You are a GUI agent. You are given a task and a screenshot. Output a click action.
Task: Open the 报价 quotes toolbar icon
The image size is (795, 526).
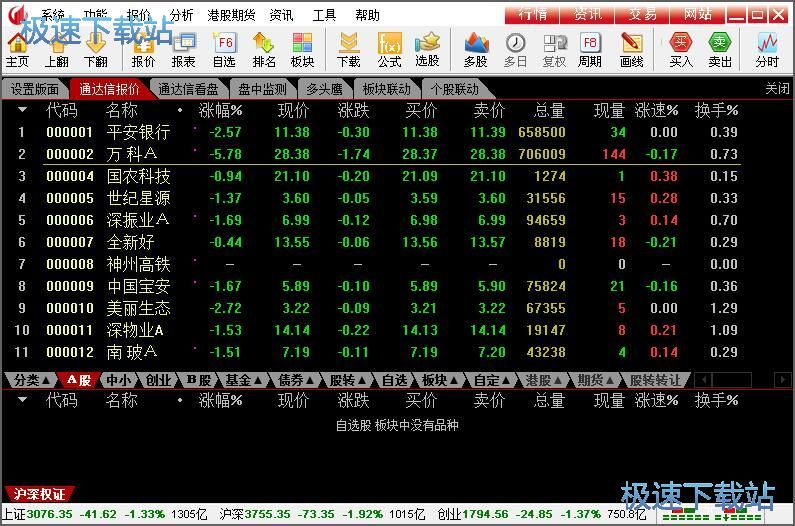[143, 50]
